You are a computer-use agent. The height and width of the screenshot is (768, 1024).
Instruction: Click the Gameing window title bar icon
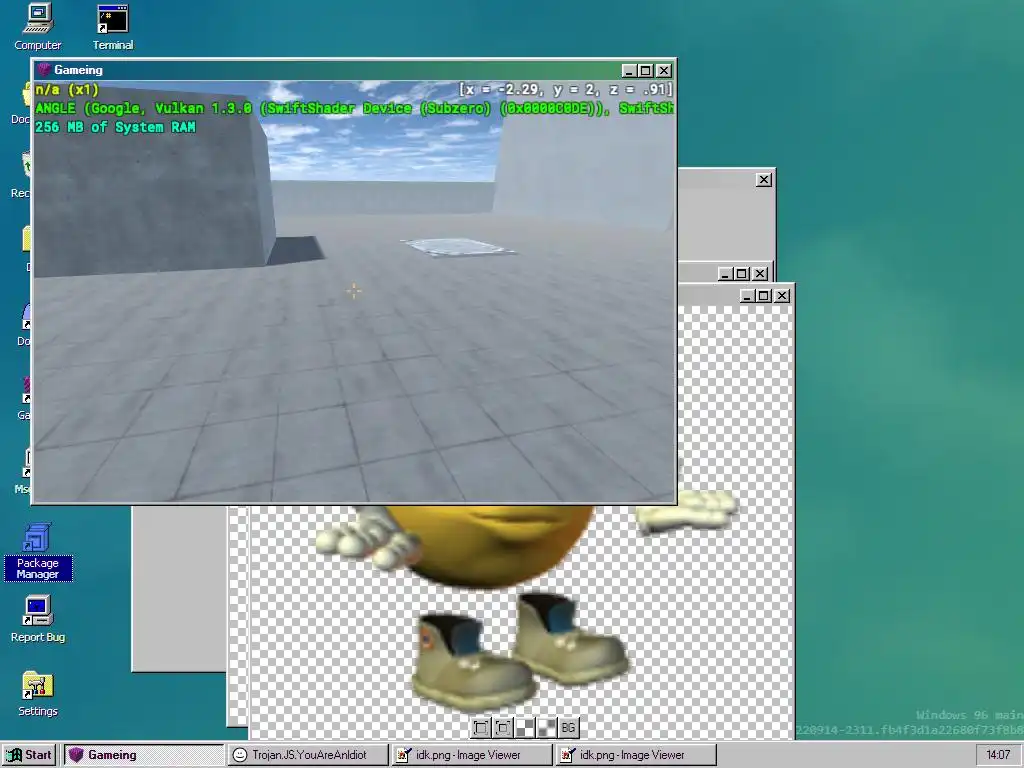[x=44, y=70]
